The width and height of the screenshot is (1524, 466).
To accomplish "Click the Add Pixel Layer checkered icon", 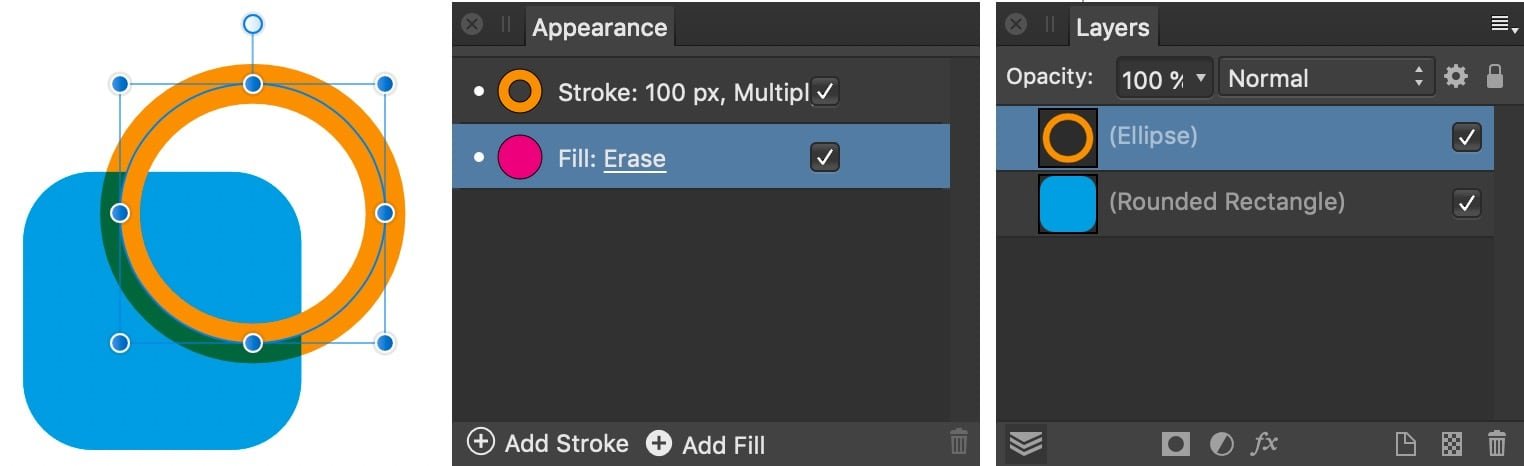I will (x=1451, y=444).
